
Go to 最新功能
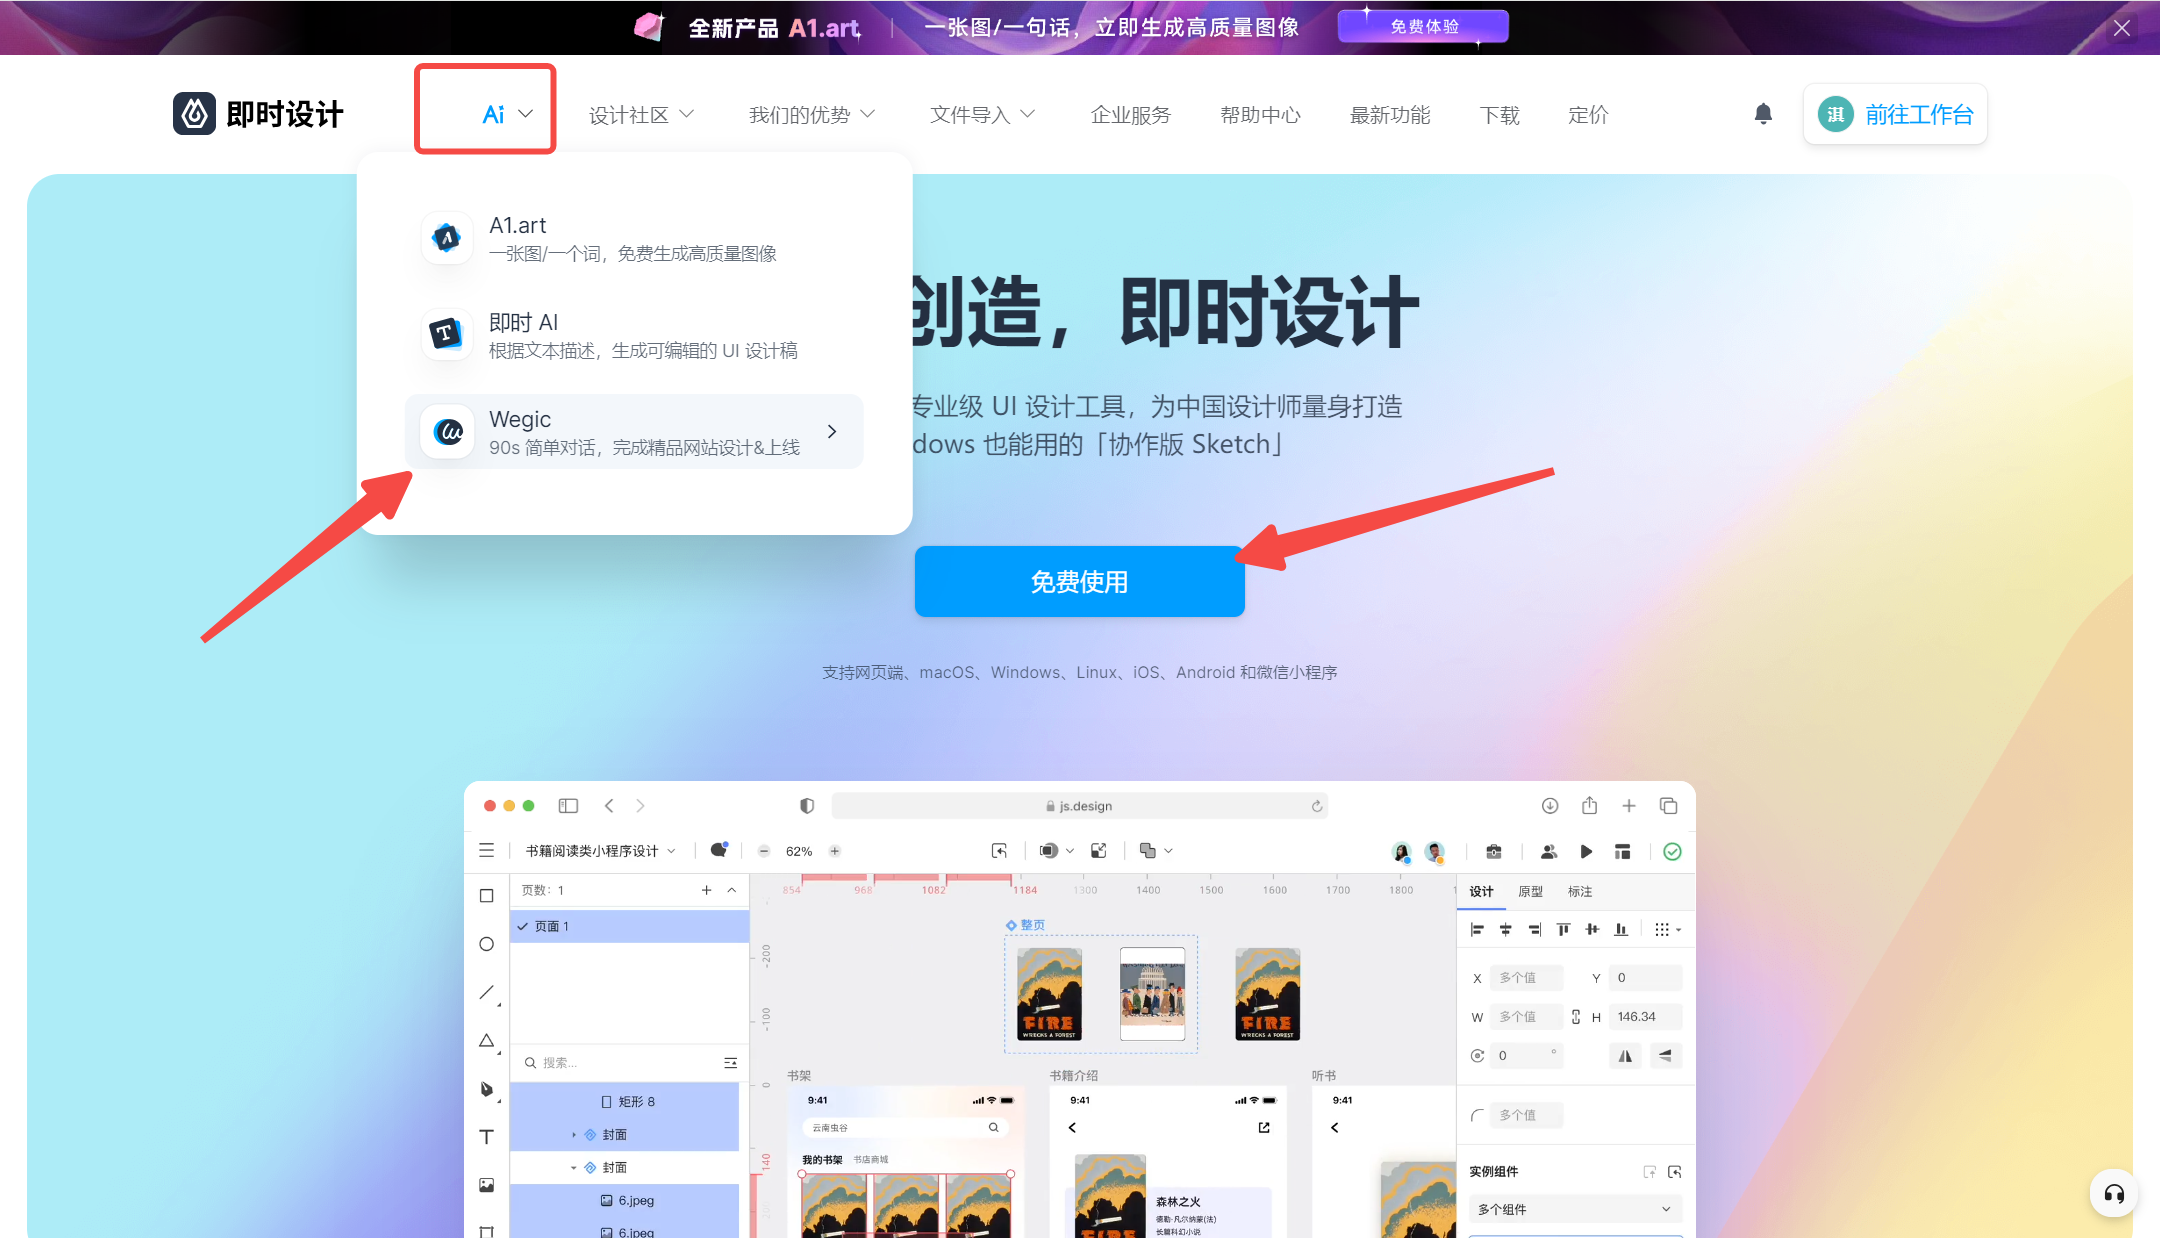coord(1390,115)
